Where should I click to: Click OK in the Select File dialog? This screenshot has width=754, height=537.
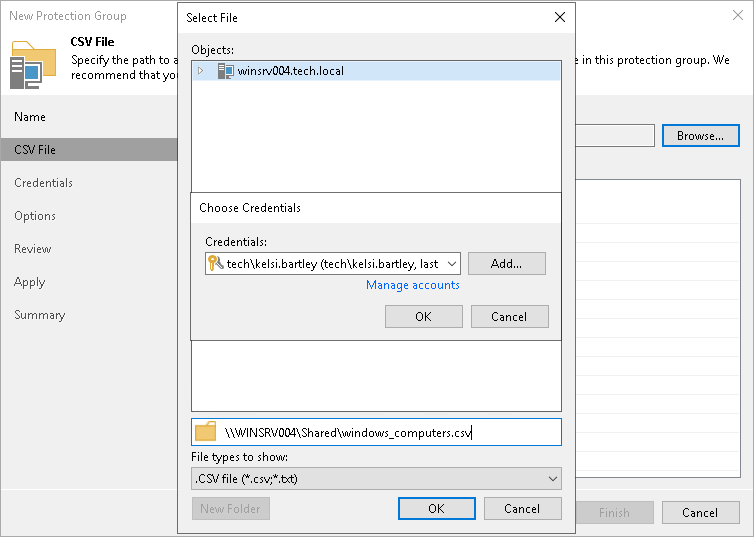[437, 509]
